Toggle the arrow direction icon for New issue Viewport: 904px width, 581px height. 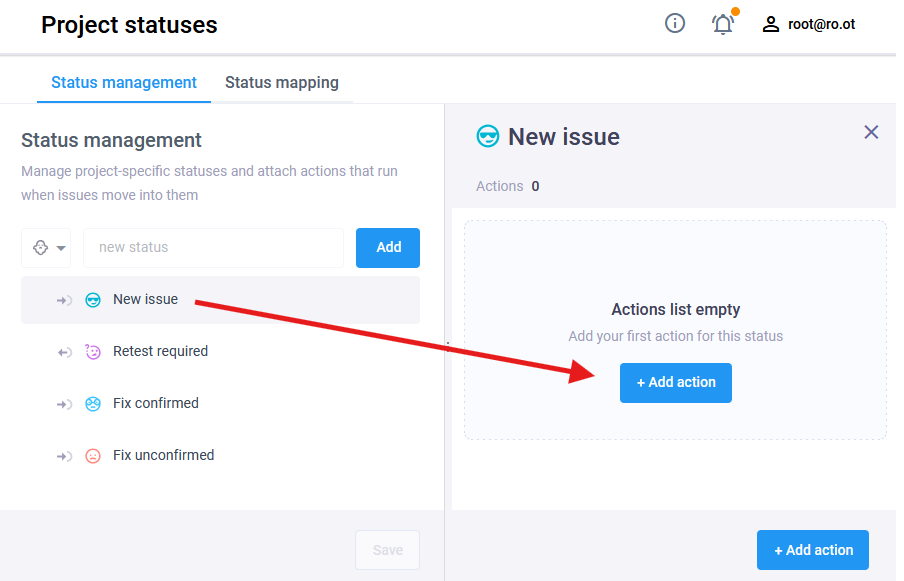(64, 300)
